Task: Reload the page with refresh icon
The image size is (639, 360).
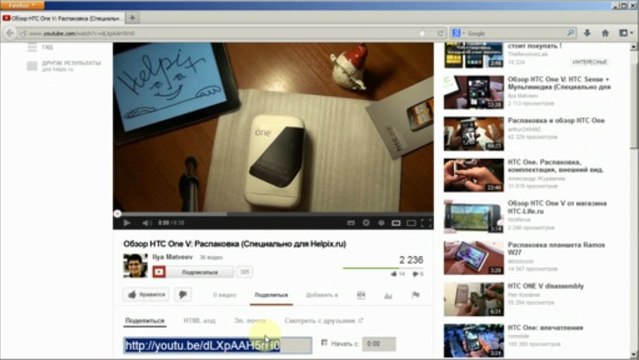Action: coord(440,33)
